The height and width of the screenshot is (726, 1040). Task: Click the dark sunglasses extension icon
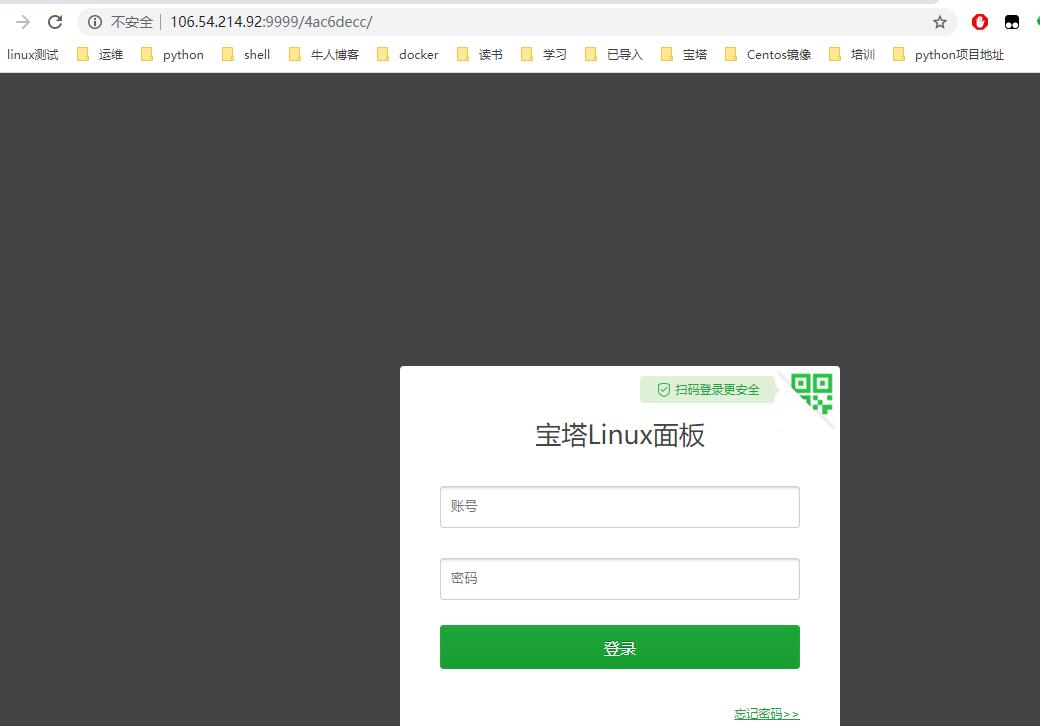(x=1011, y=21)
